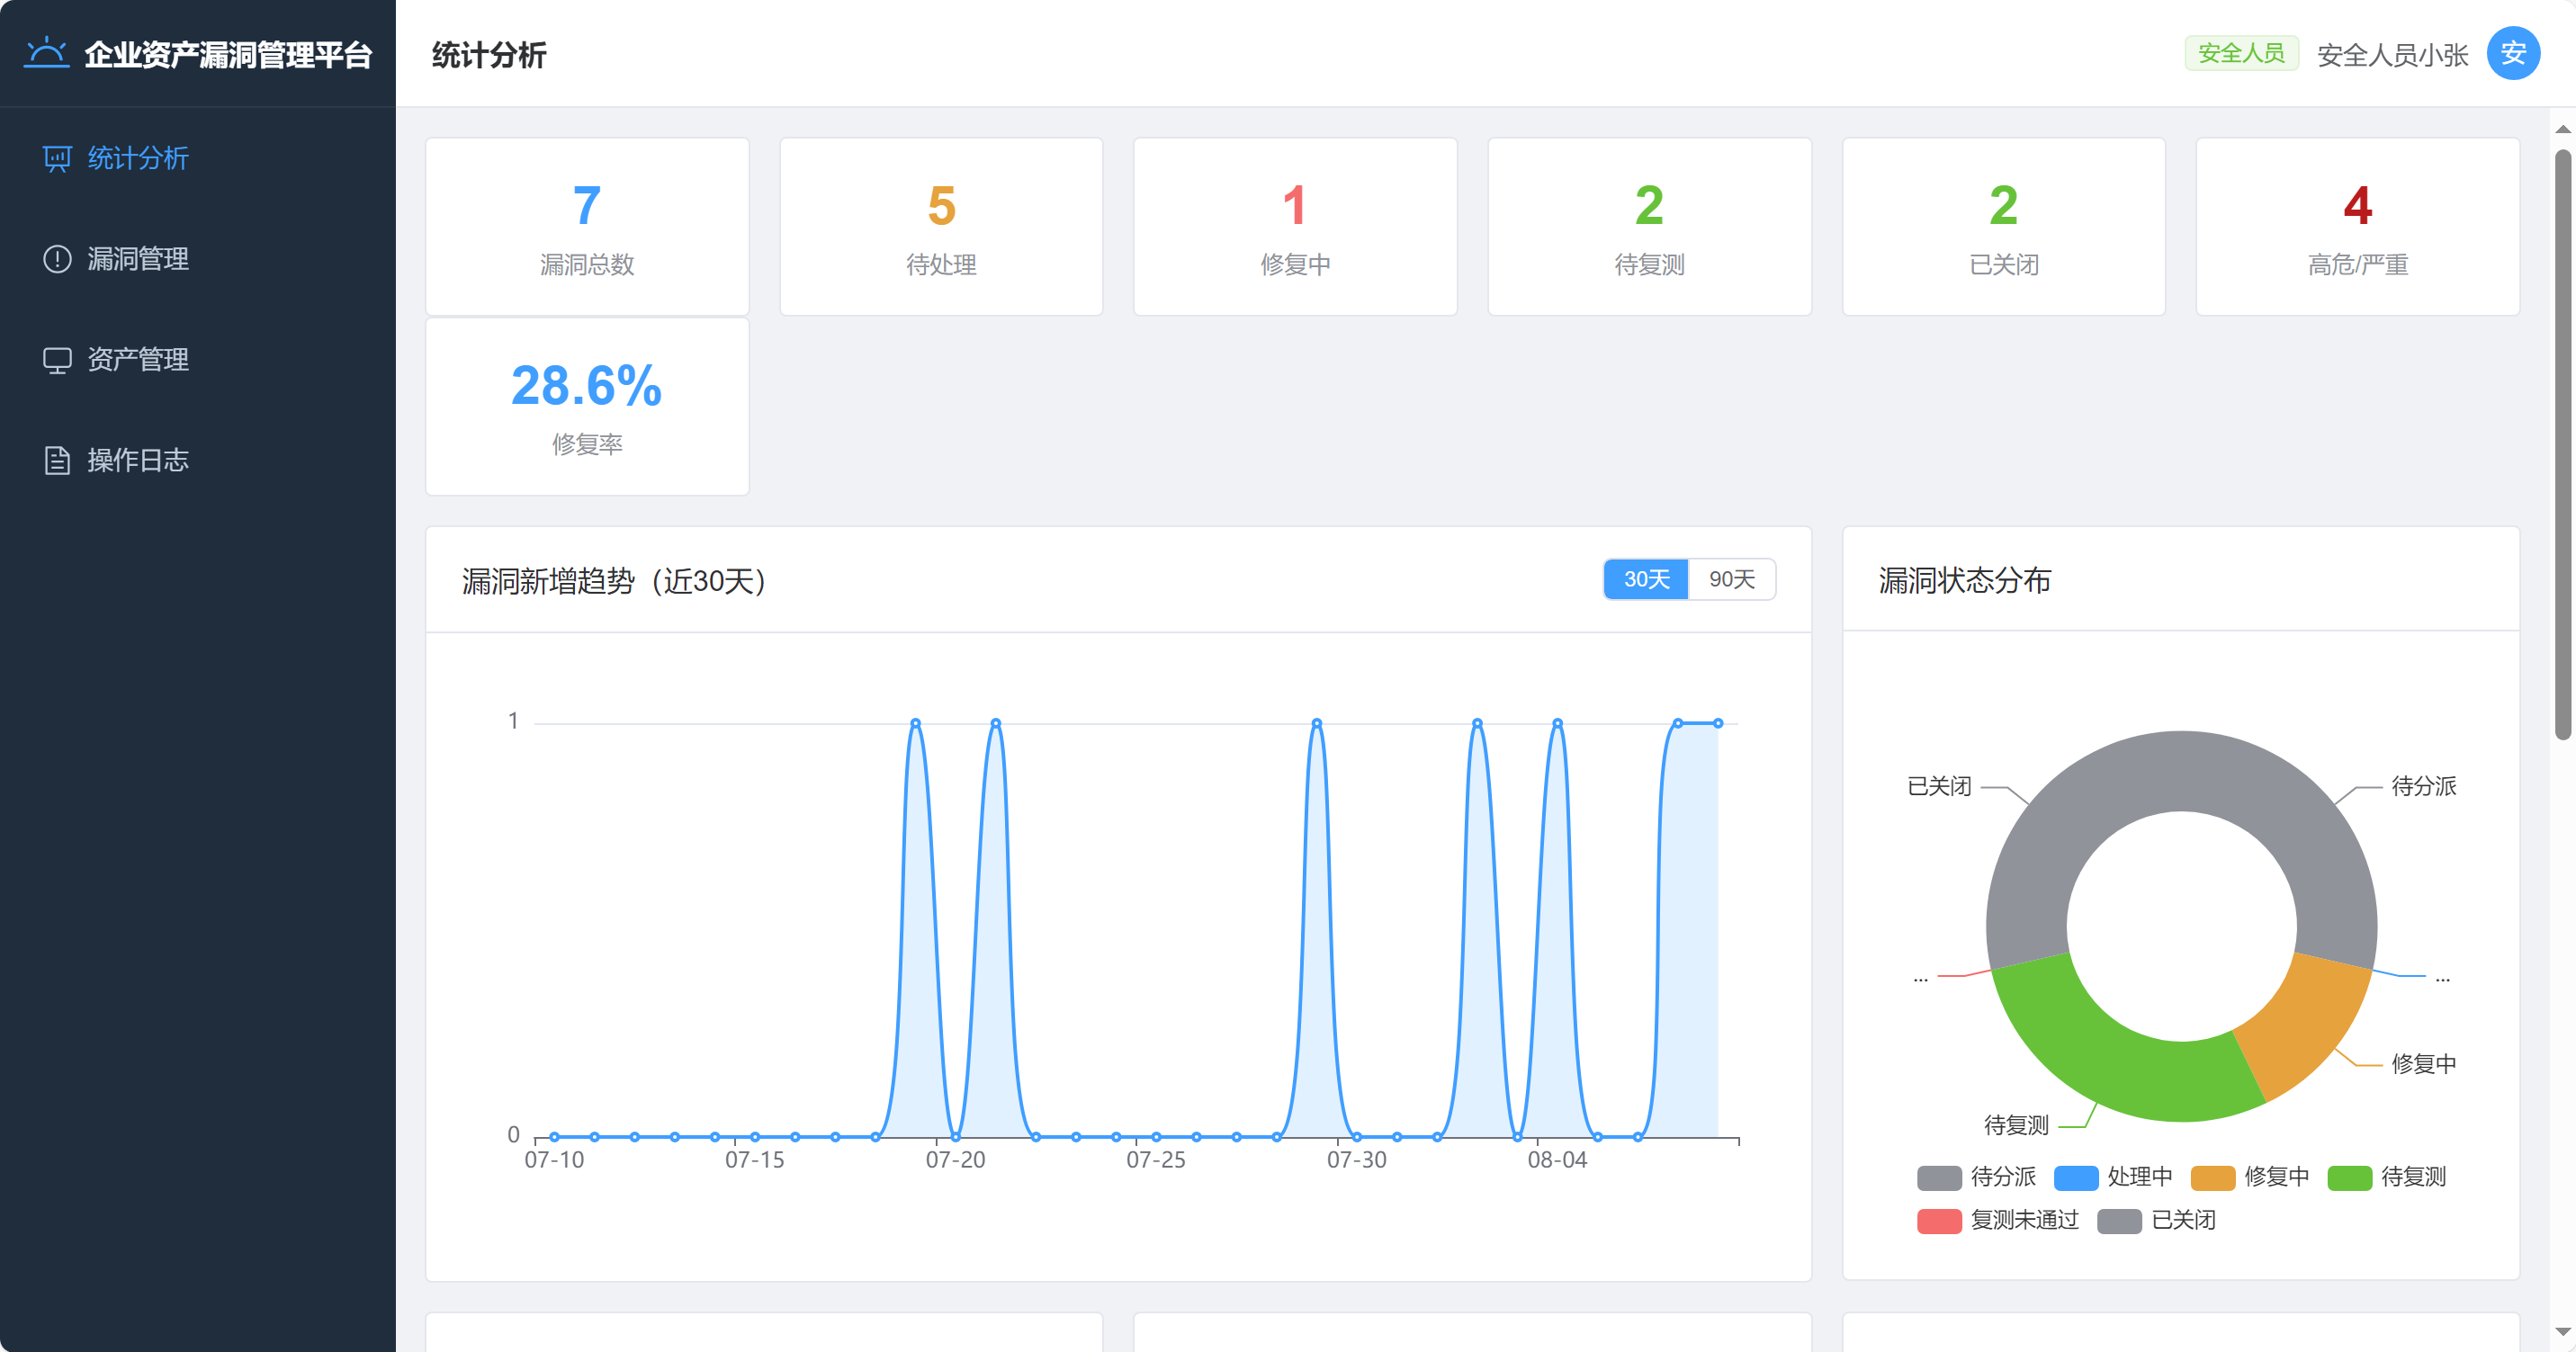Click the scrollbar down arrow
The image size is (2576, 1352).
click(x=2562, y=1331)
